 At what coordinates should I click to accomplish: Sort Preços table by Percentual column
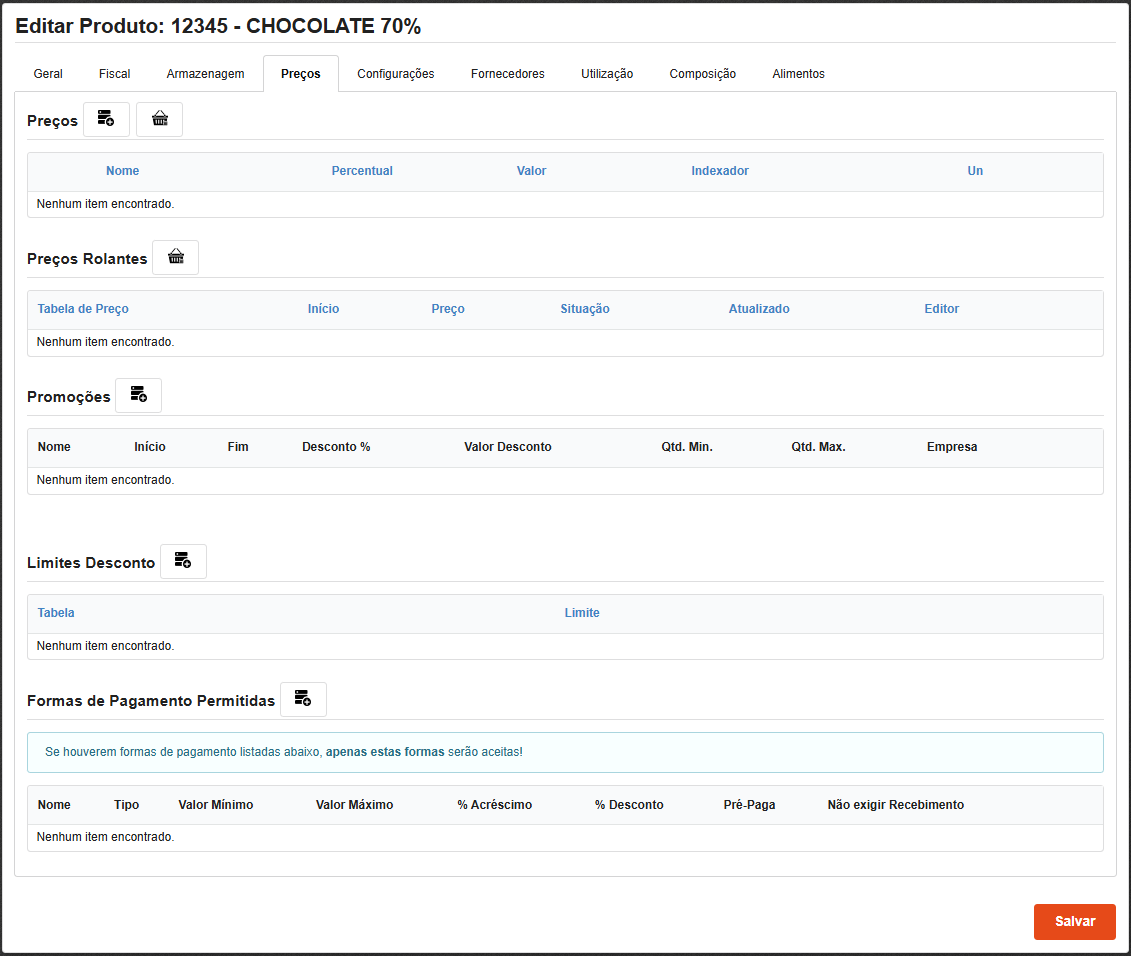pyautogui.click(x=362, y=171)
